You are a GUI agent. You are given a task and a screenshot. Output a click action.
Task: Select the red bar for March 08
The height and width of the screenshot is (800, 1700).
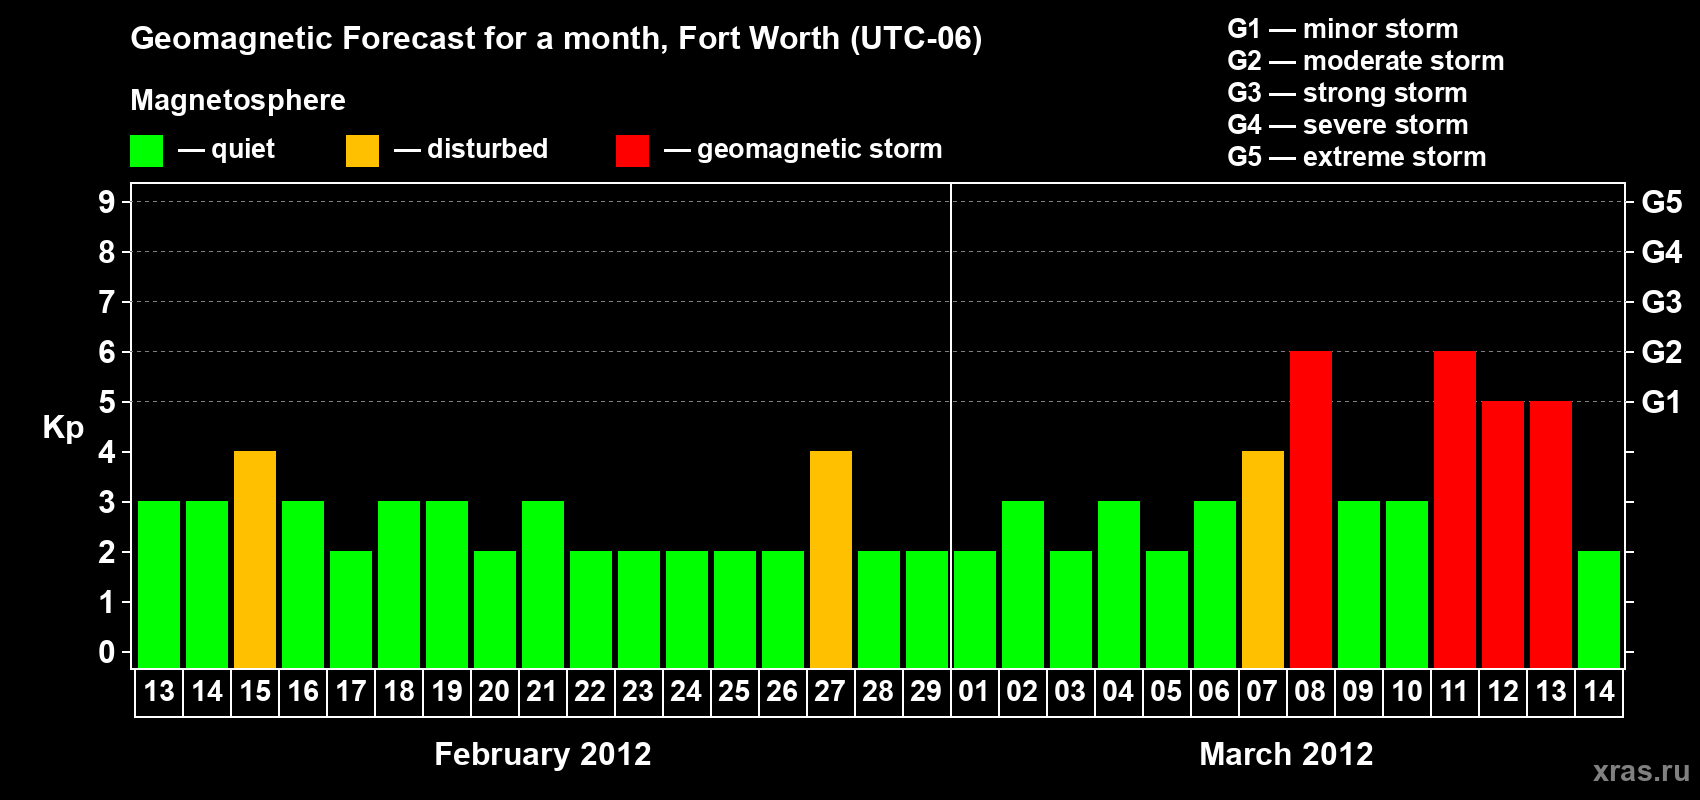pos(1311,509)
